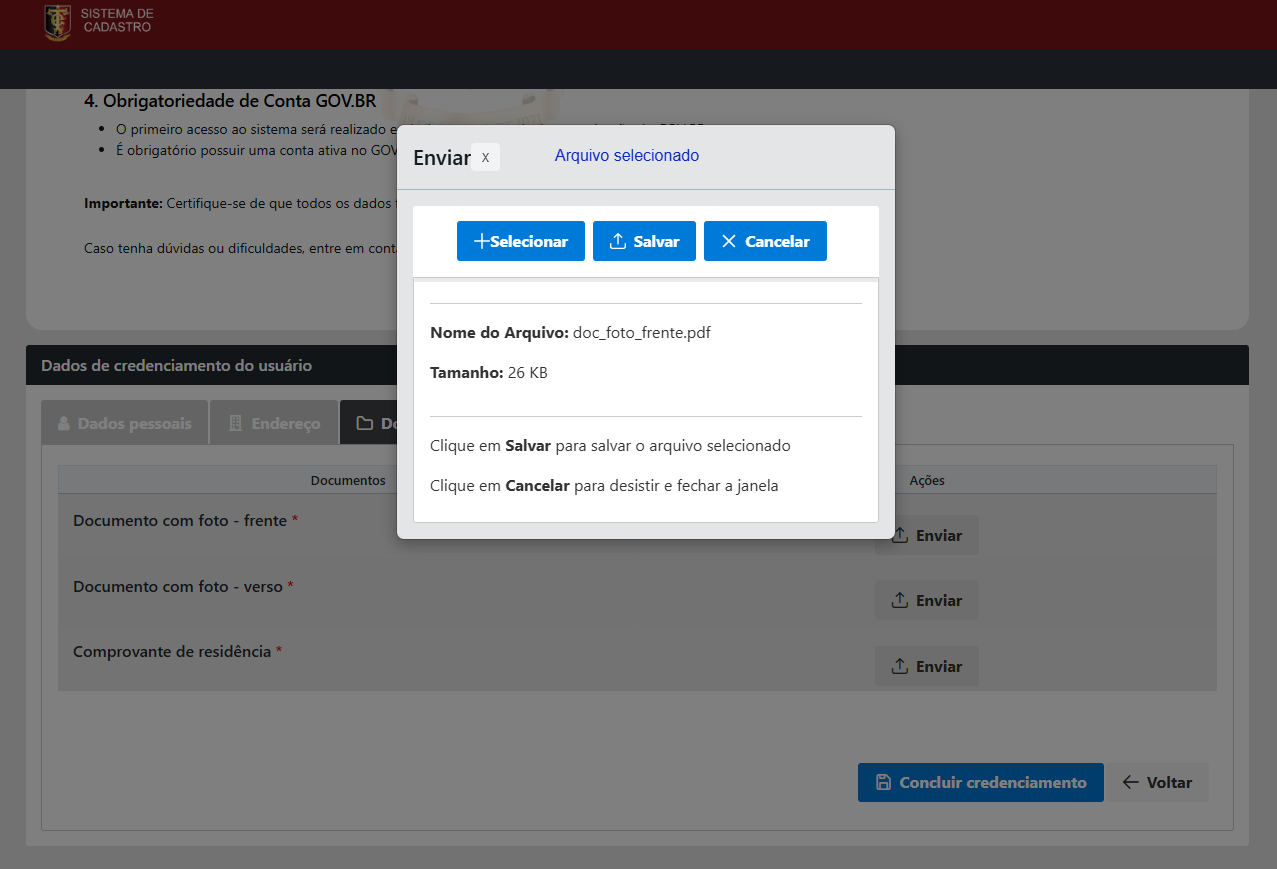The width and height of the screenshot is (1277, 869).
Task: Click Documento com foto - verso label
Action: click(178, 587)
